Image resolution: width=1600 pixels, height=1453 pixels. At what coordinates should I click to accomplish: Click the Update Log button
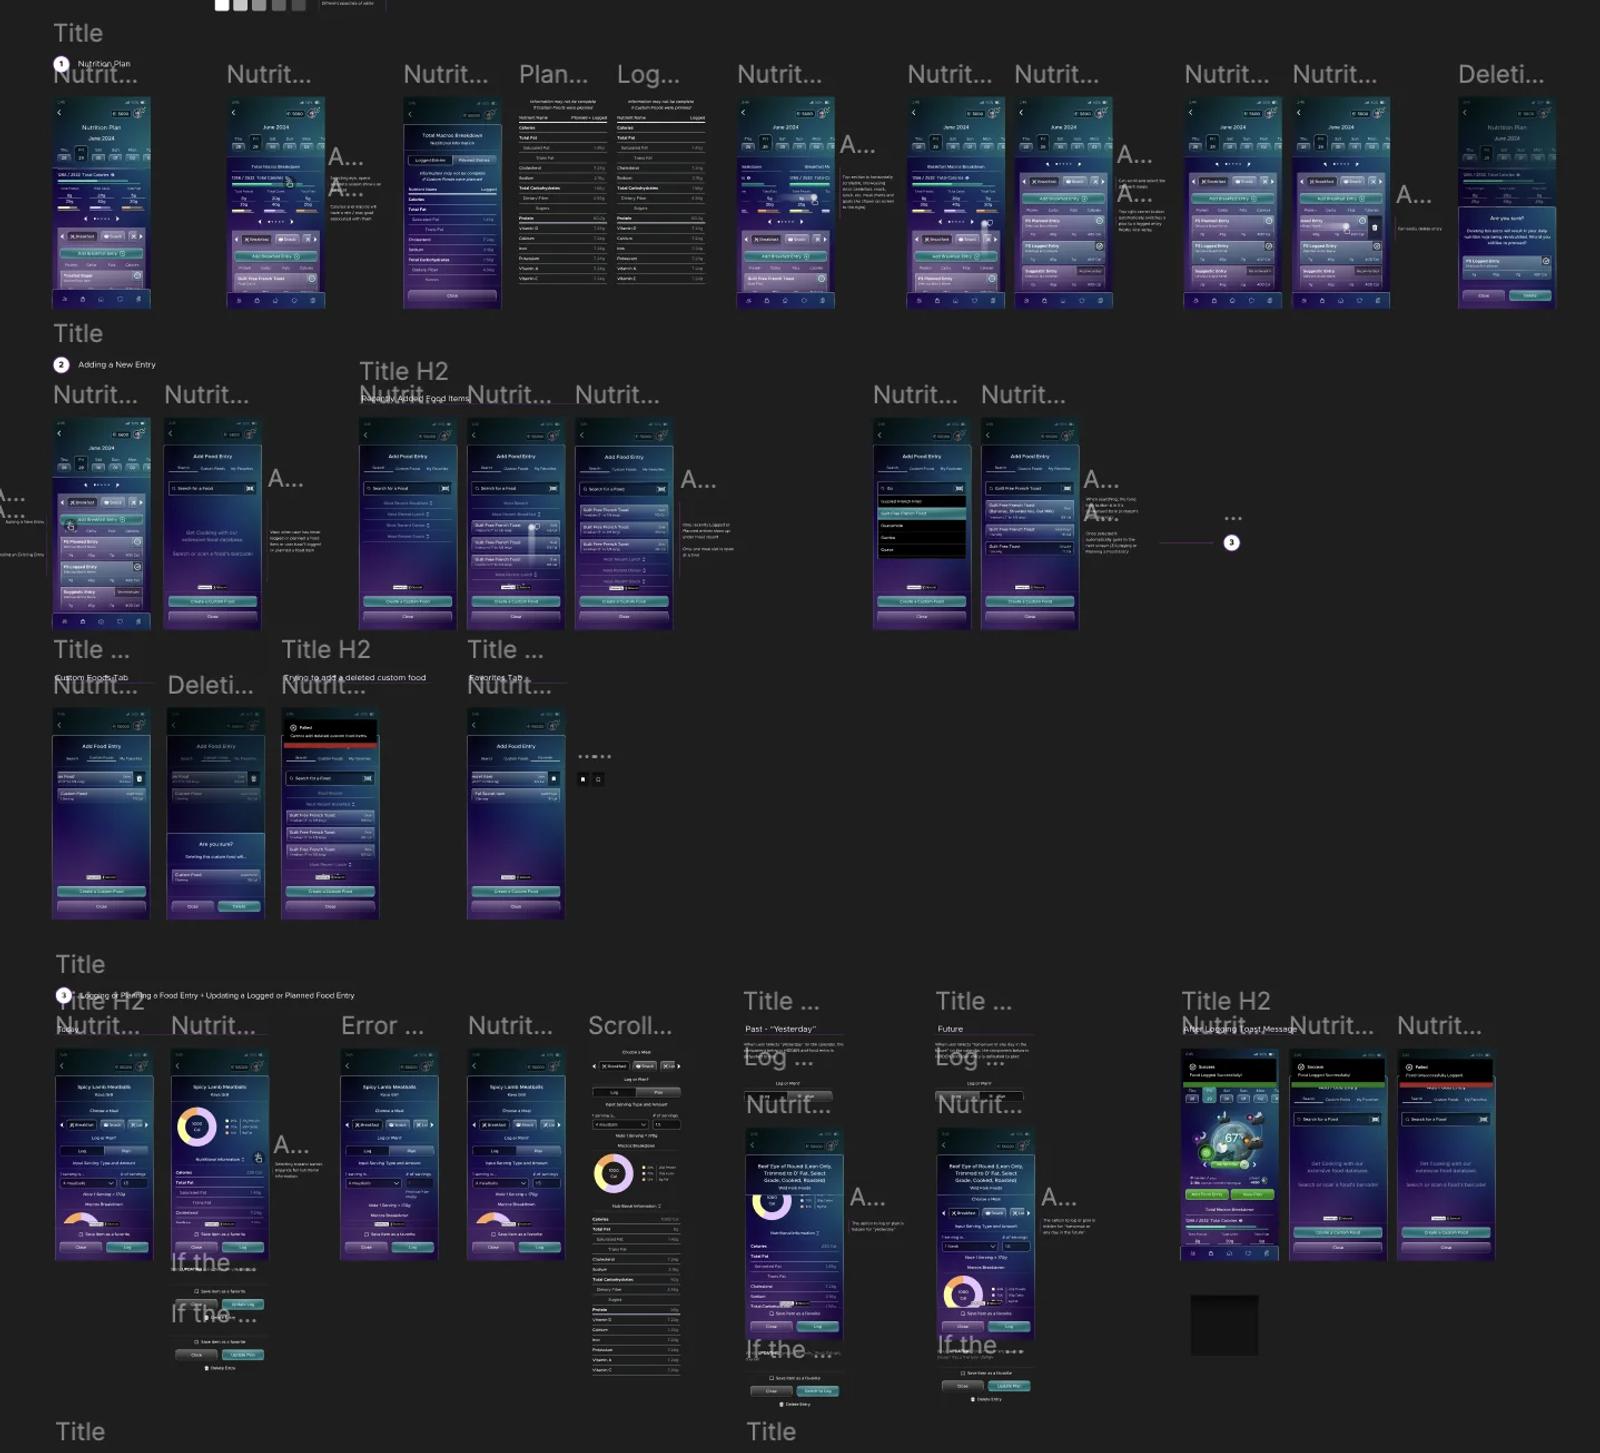(243, 1304)
